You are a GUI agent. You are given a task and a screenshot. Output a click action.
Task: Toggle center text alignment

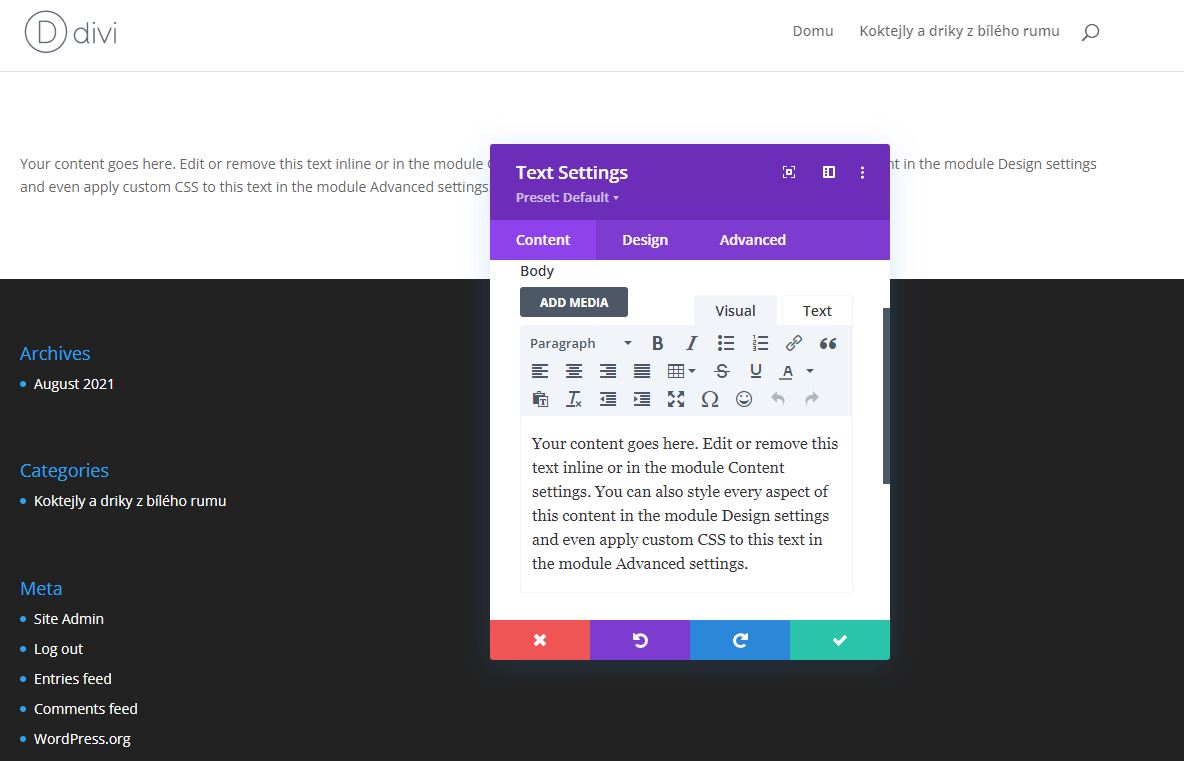[x=574, y=371]
